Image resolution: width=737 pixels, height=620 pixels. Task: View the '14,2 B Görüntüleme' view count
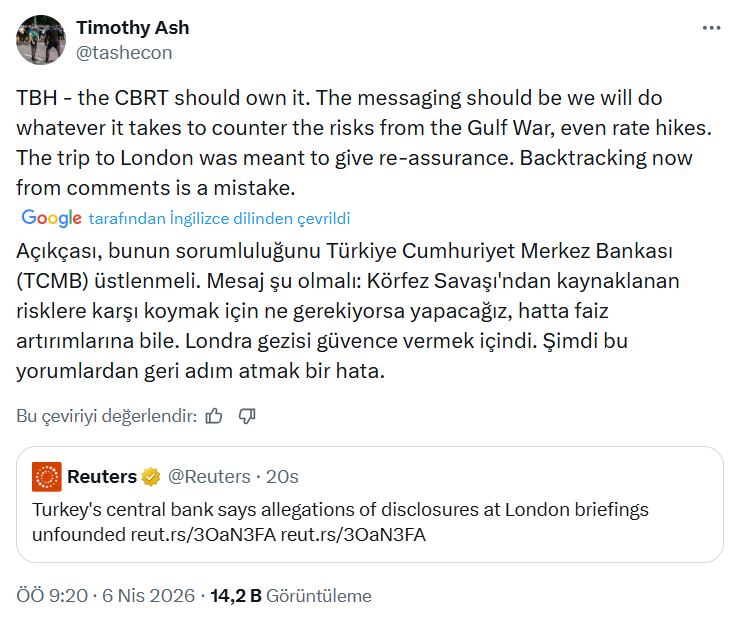[291, 596]
